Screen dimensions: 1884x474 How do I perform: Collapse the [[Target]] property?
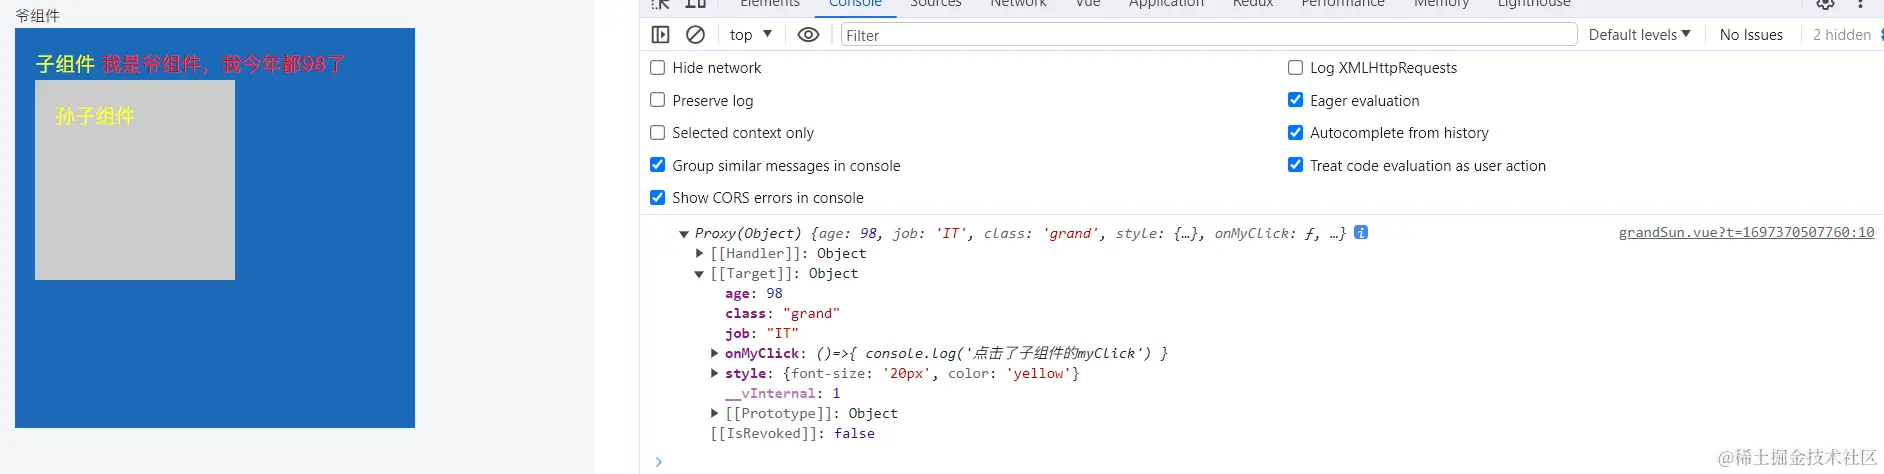699,274
